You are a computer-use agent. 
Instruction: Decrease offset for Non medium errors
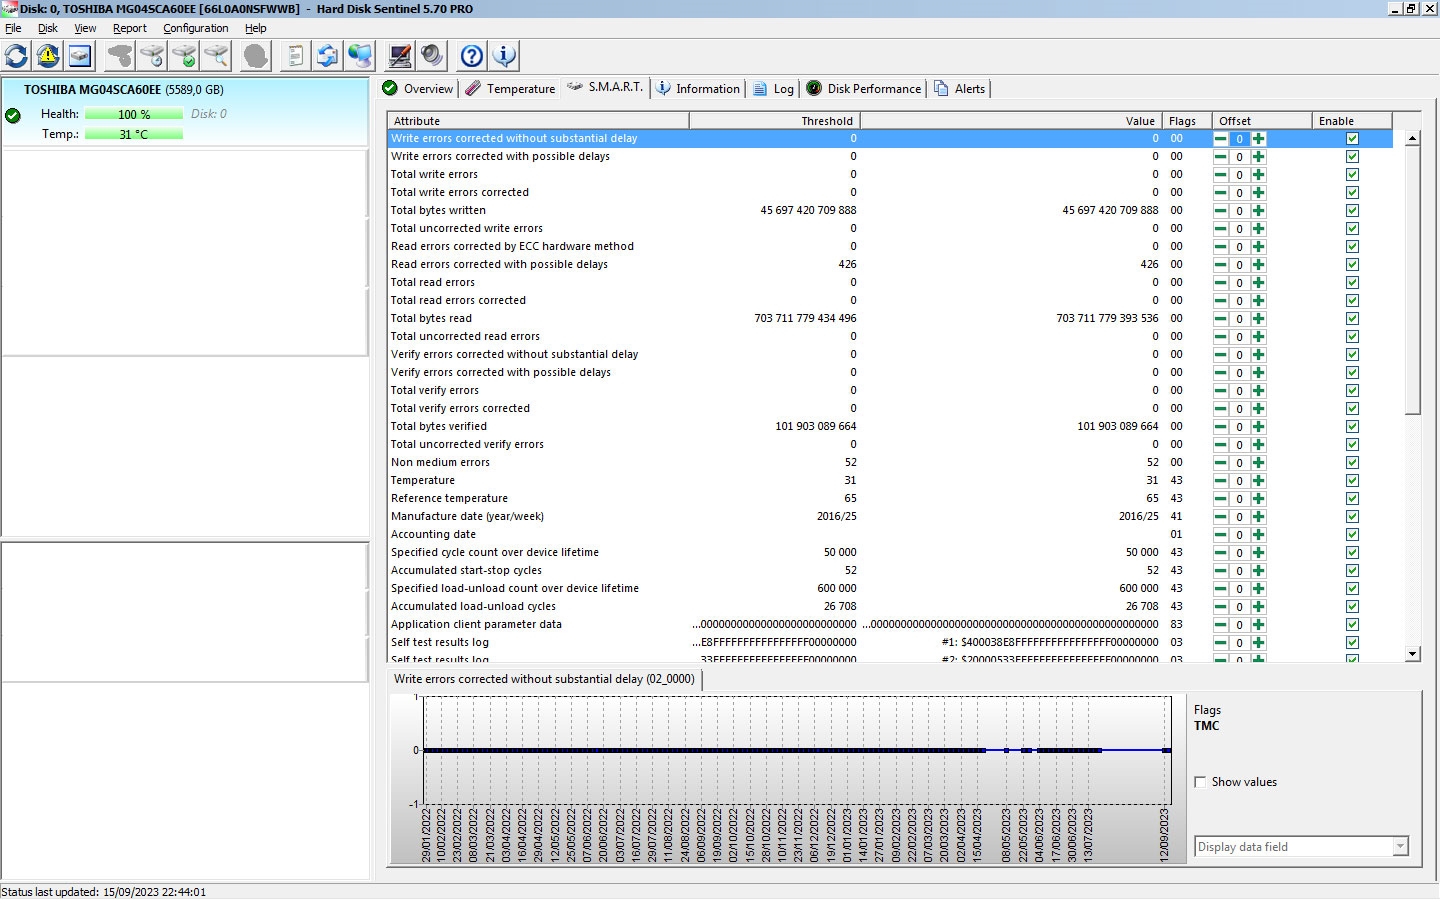pyautogui.click(x=1220, y=463)
